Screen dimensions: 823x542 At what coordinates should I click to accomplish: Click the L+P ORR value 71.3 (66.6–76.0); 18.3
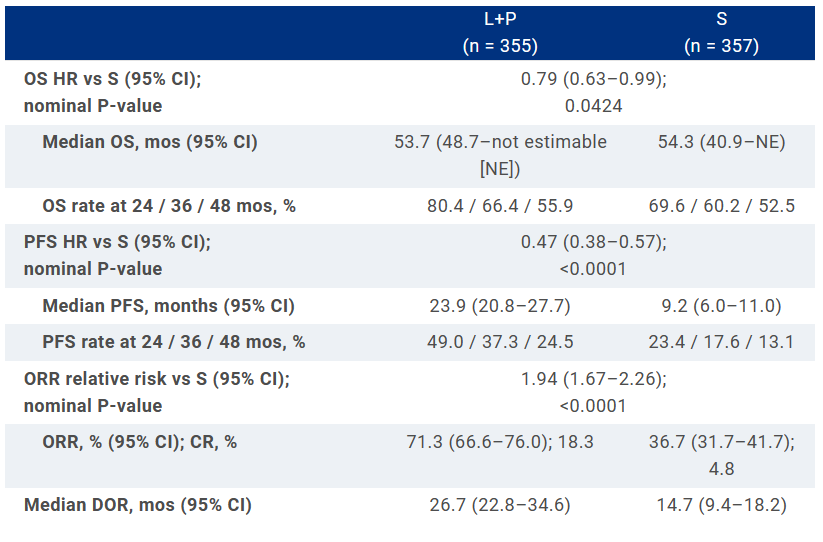coord(500,442)
